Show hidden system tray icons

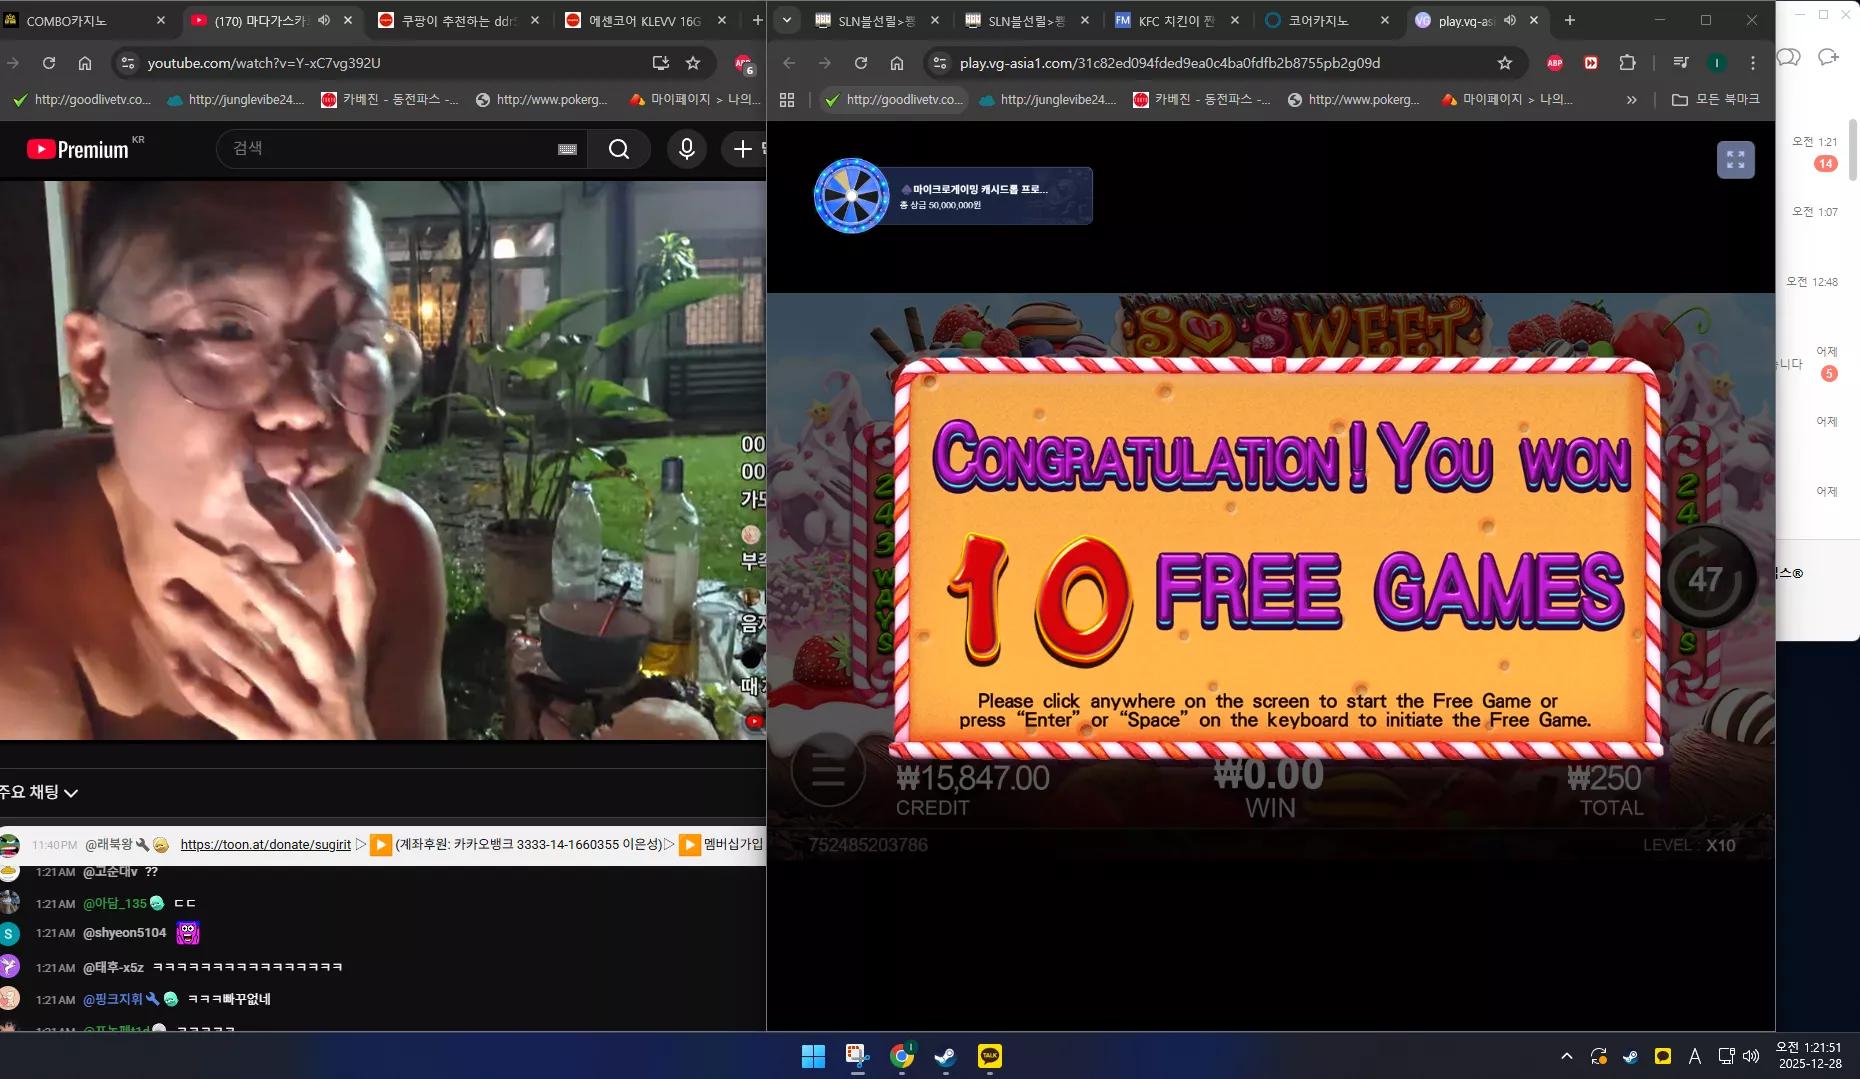click(x=1566, y=1056)
